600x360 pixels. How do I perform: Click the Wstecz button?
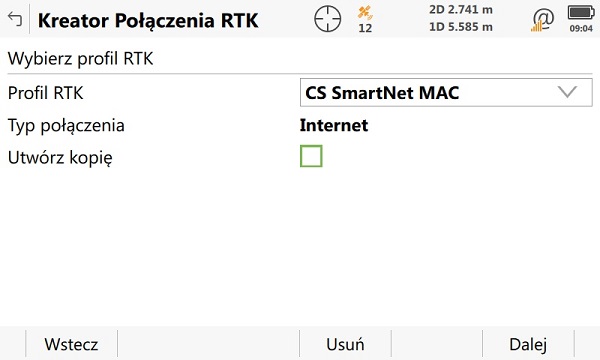(x=72, y=344)
